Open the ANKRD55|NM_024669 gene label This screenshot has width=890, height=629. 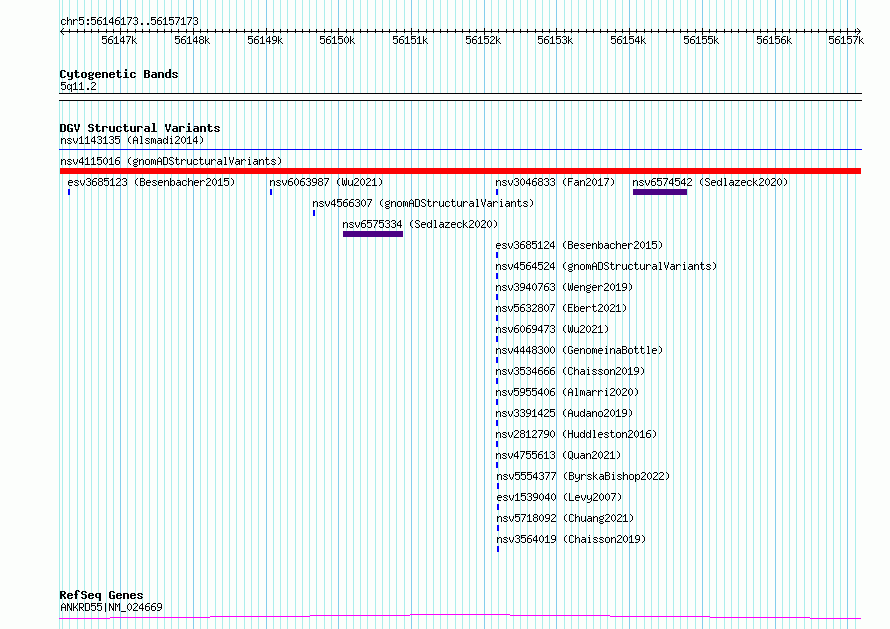[111, 607]
